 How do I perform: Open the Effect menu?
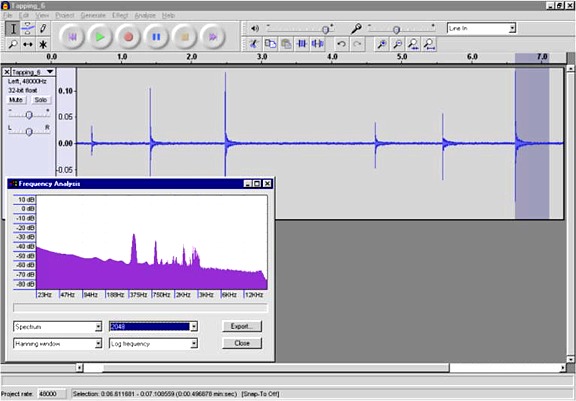pos(120,15)
